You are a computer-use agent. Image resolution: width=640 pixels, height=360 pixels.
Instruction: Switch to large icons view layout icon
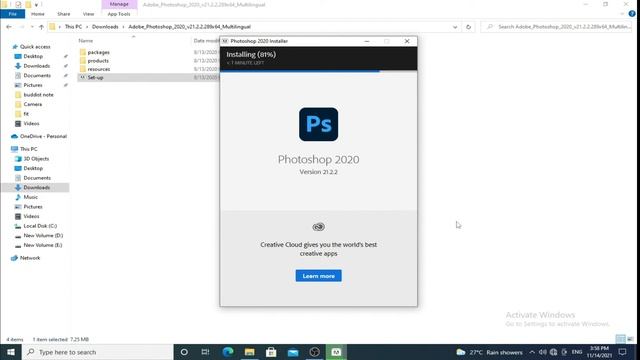(x=630, y=339)
